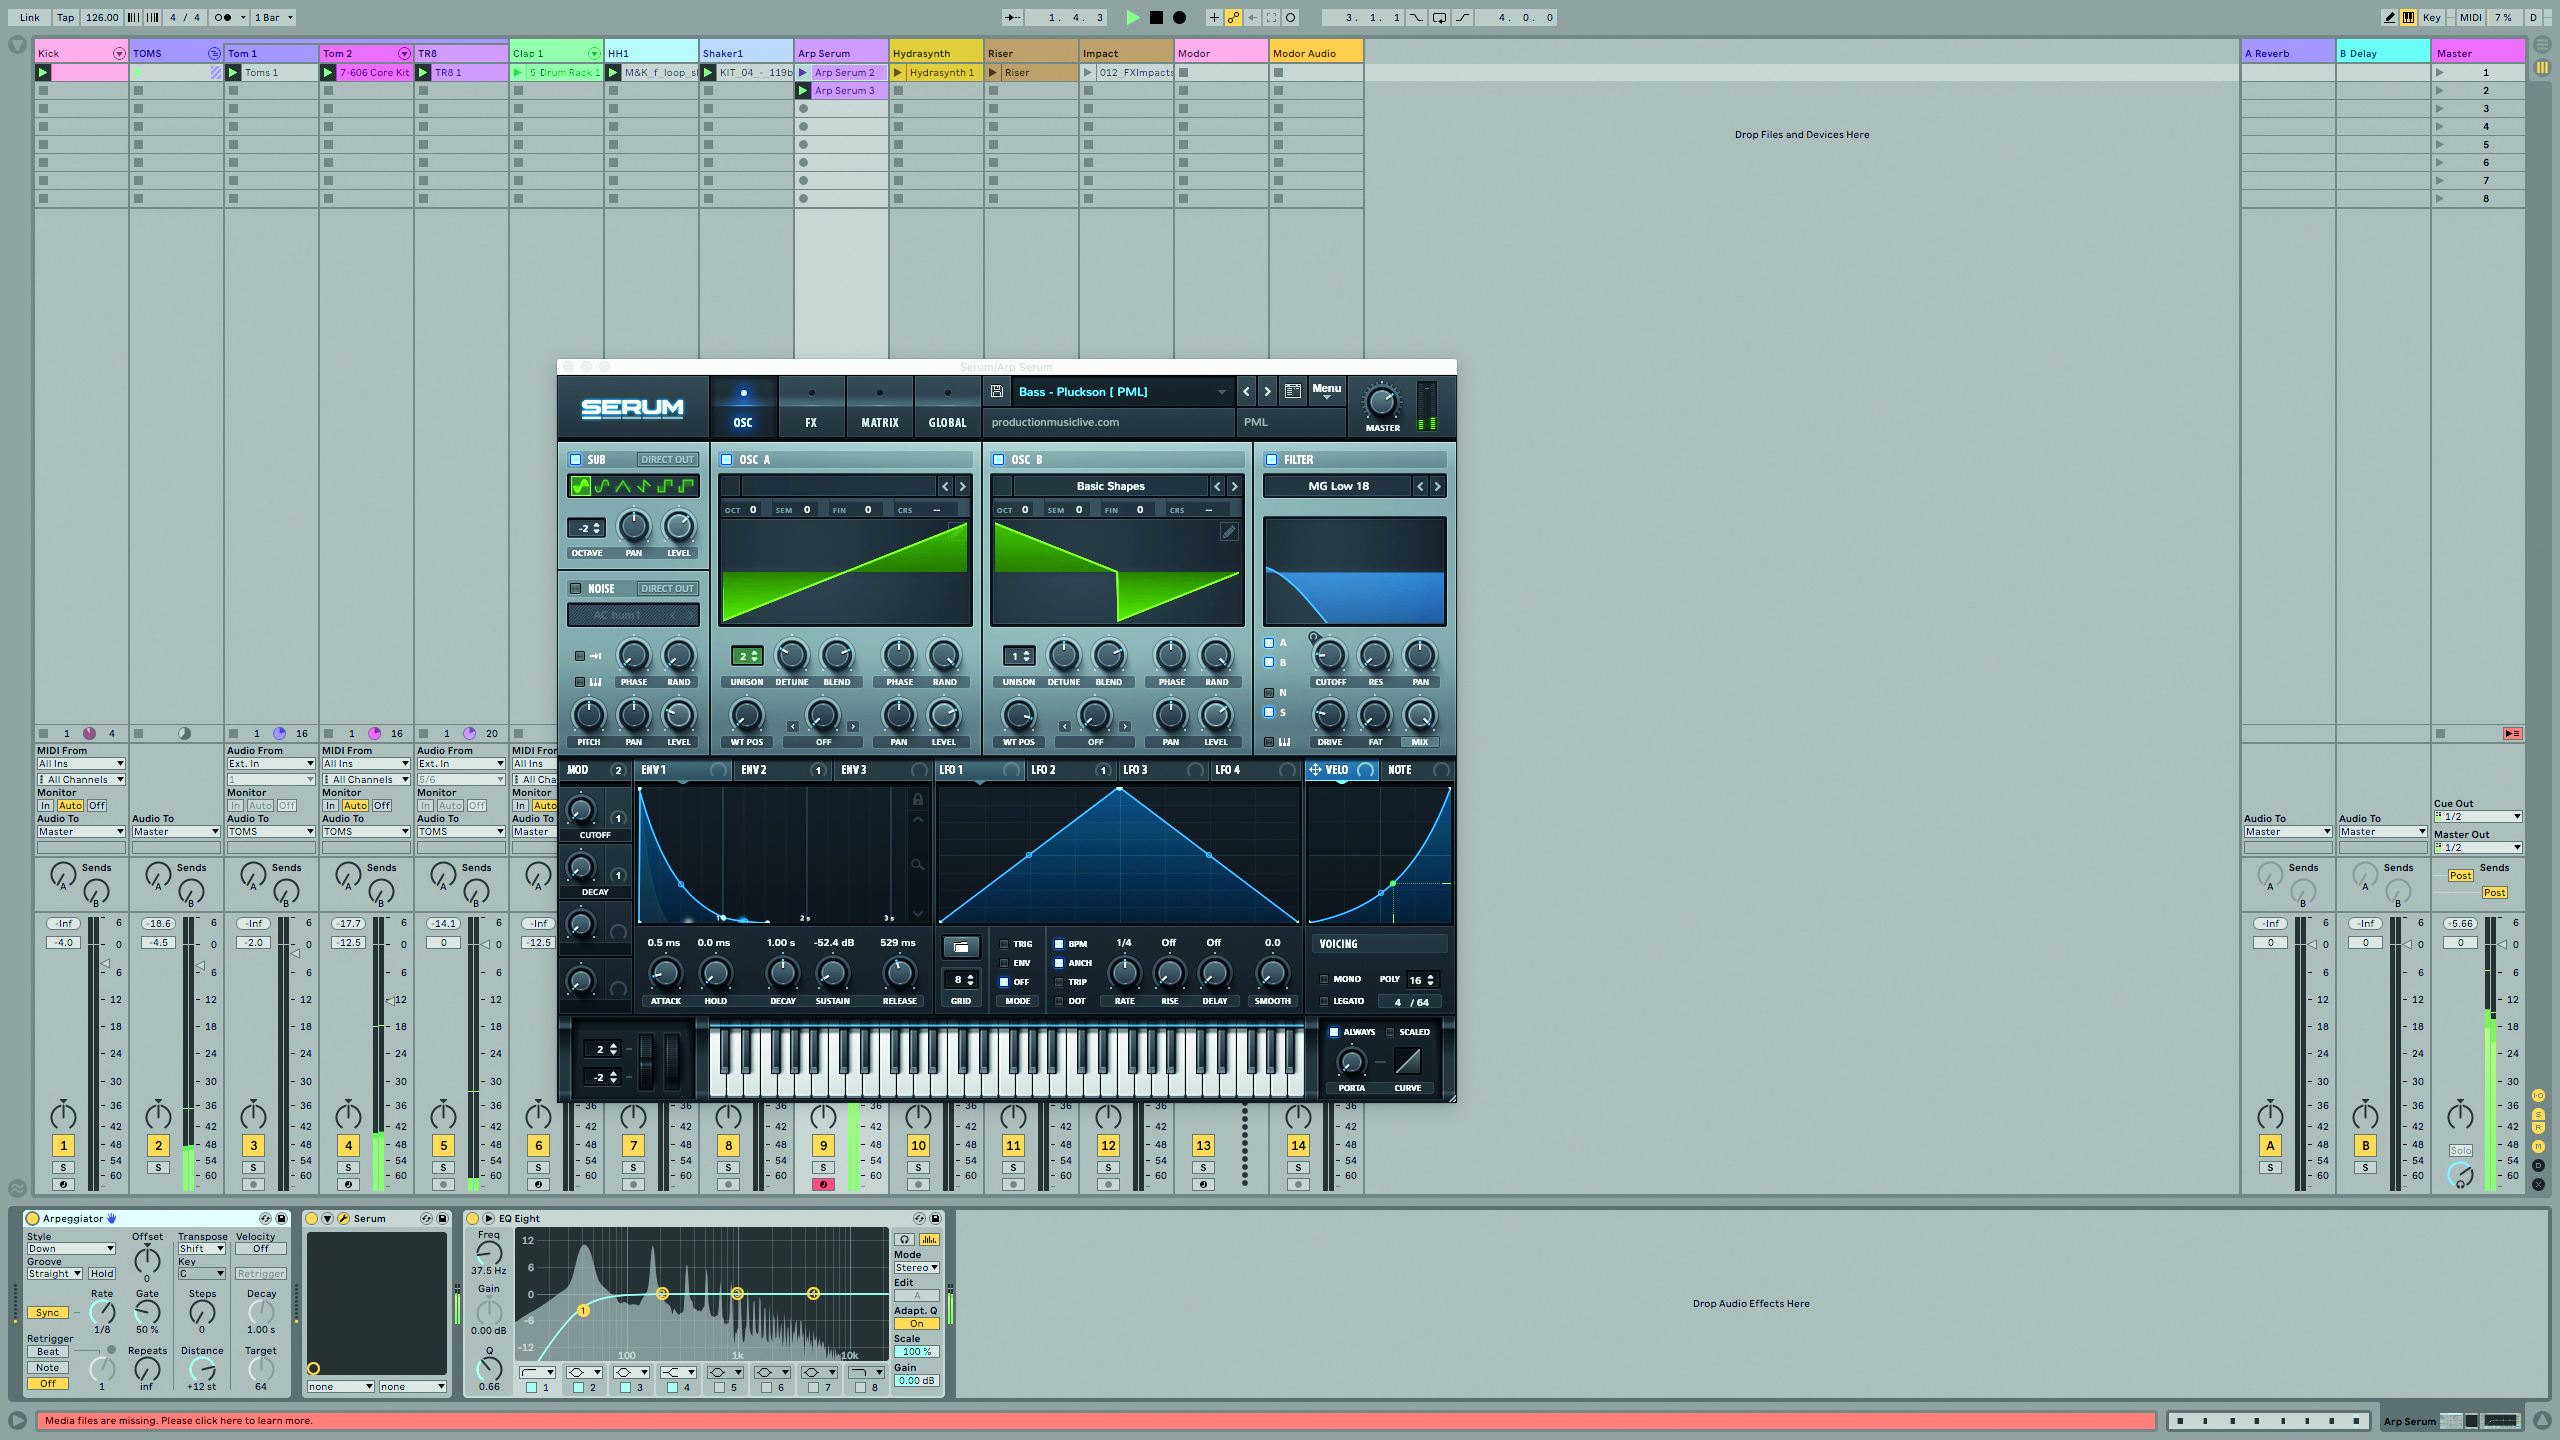
Task: Open the LFO 1 shape folder
Action: [960, 946]
